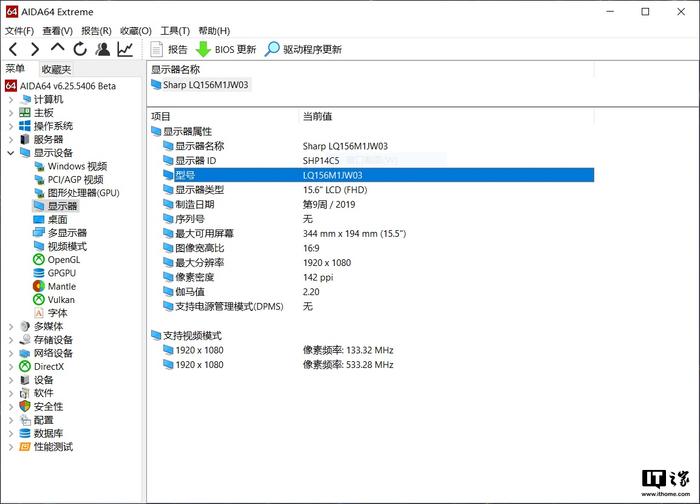This screenshot has height=504, width=700.
Task: Select the 多显示器 tree item
Action: 60,233
